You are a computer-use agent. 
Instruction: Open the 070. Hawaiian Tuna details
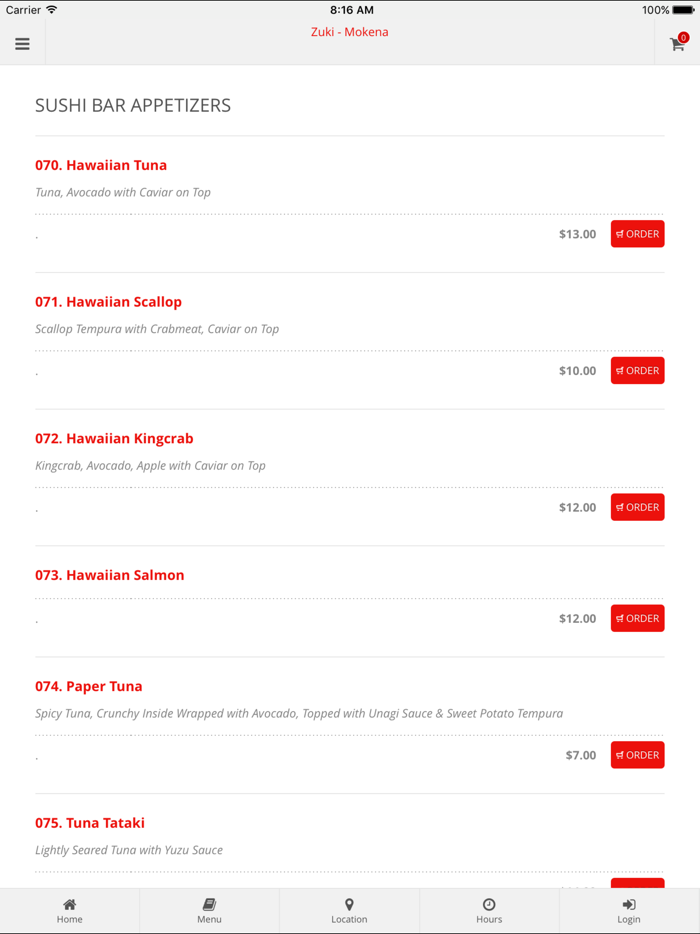pyautogui.click(x=101, y=164)
